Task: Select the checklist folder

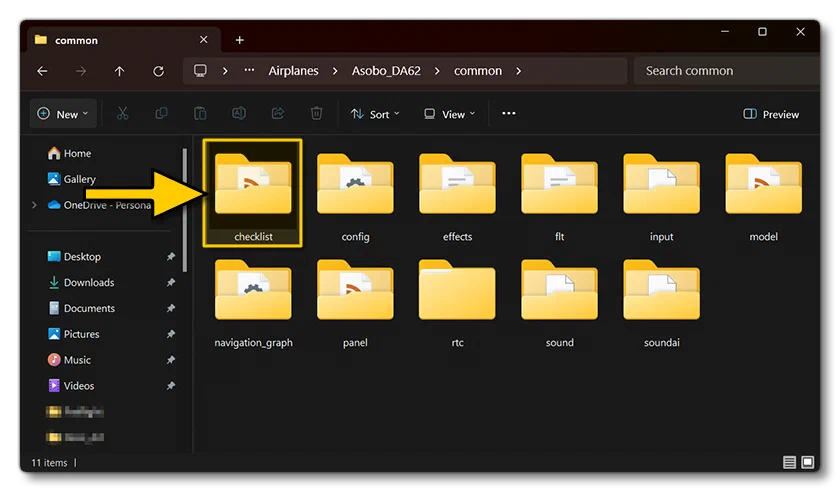Action: pyautogui.click(x=253, y=193)
